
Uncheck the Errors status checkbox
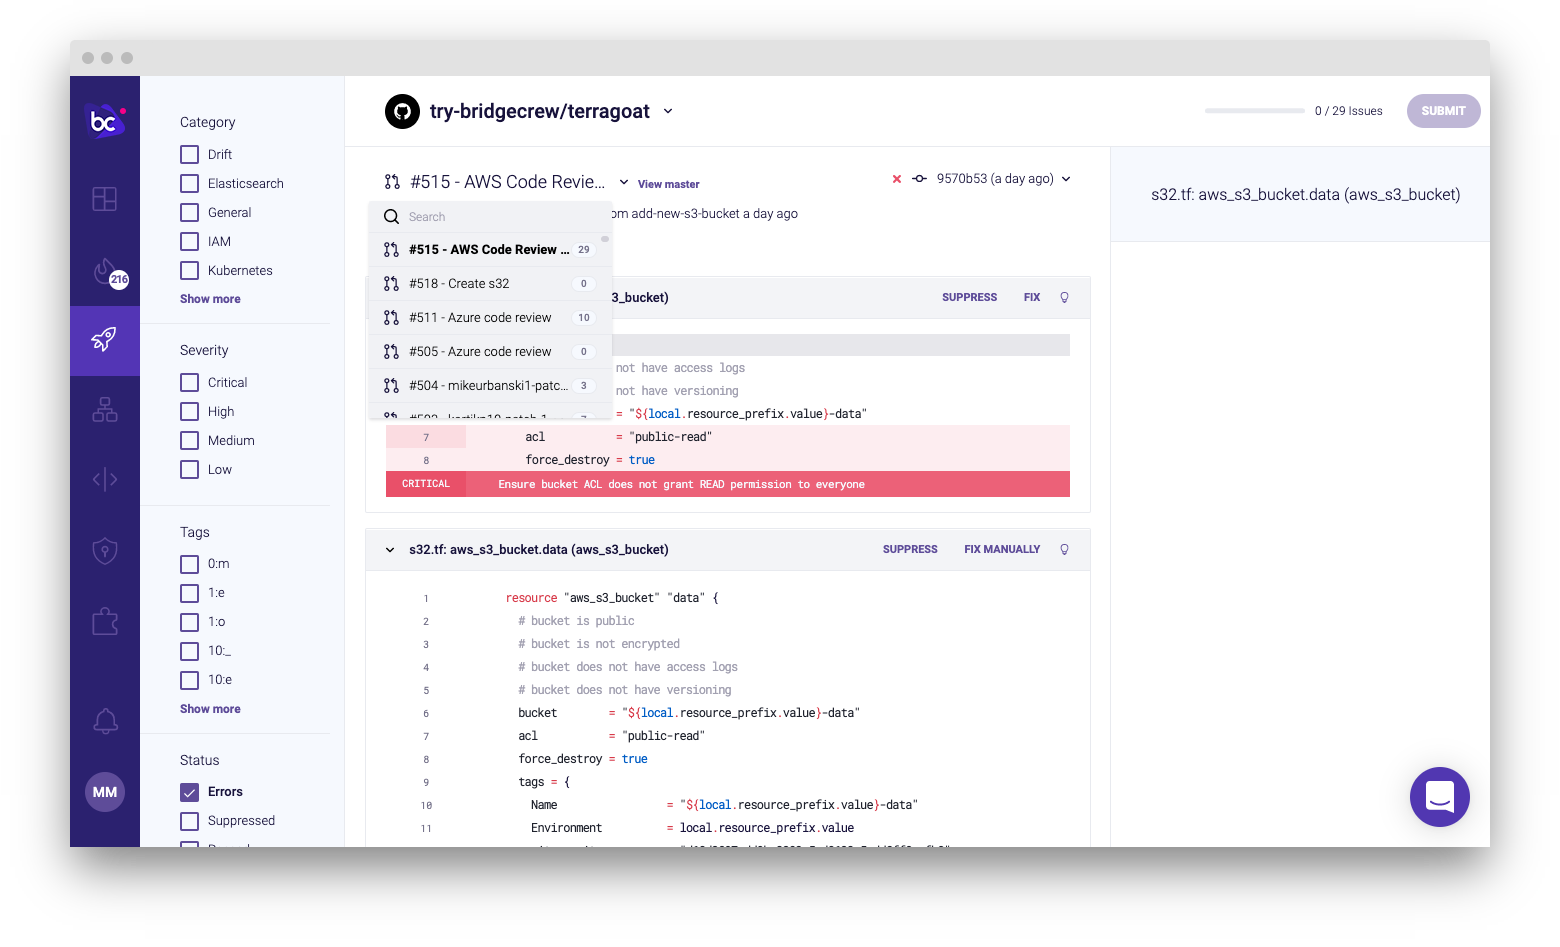[189, 792]
